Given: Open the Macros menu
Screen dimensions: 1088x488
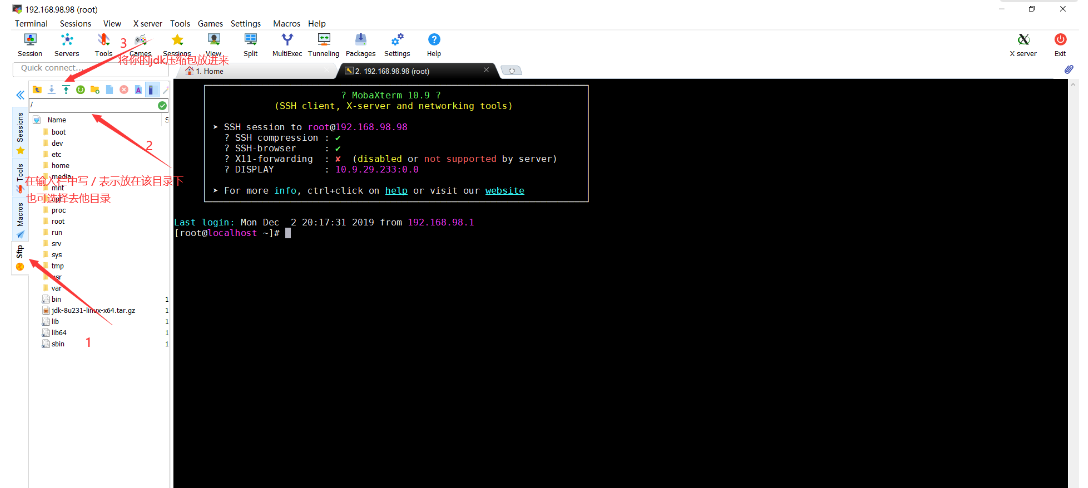Looking at the screenshot, I should 286,23.
